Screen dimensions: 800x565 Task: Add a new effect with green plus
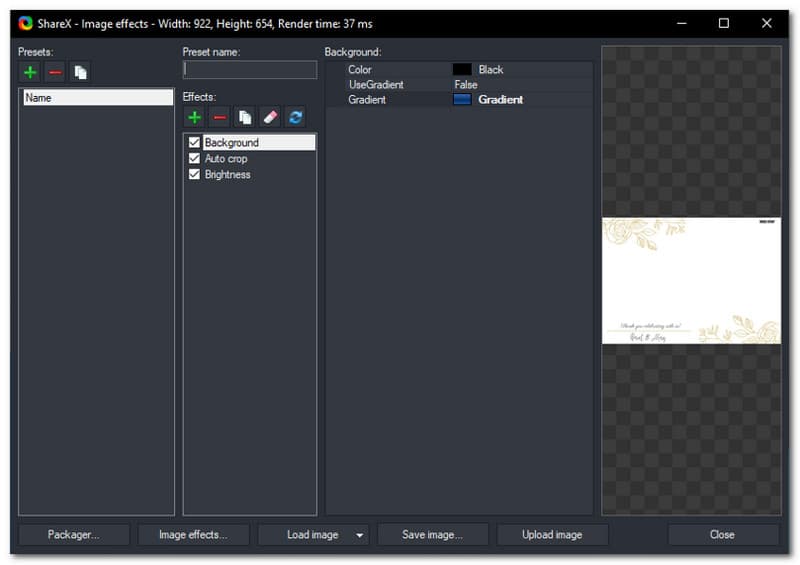tap(194, 118)
